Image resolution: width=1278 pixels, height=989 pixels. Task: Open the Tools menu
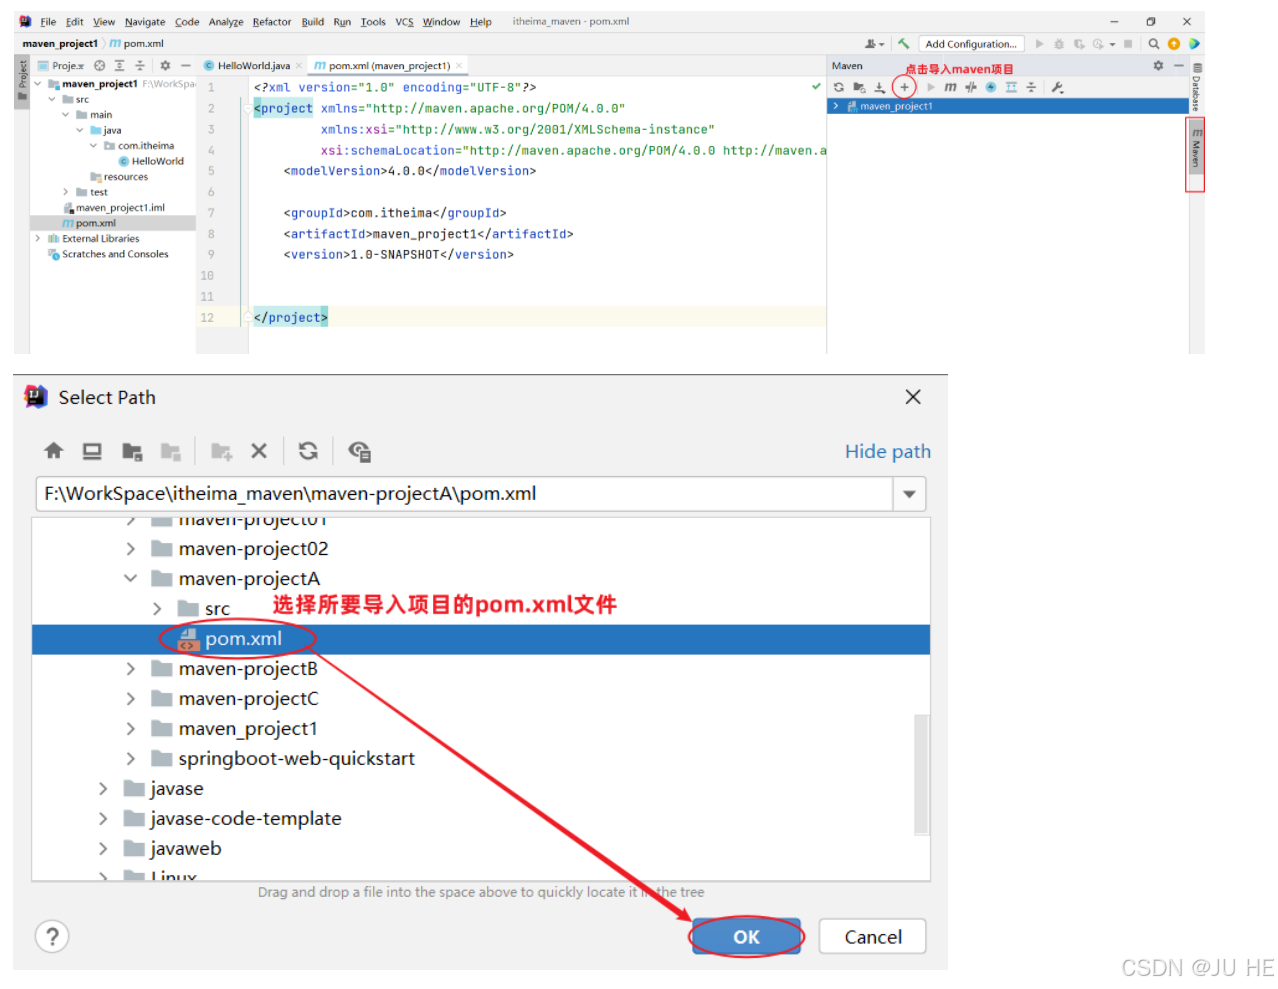click(x=373, y=21)
